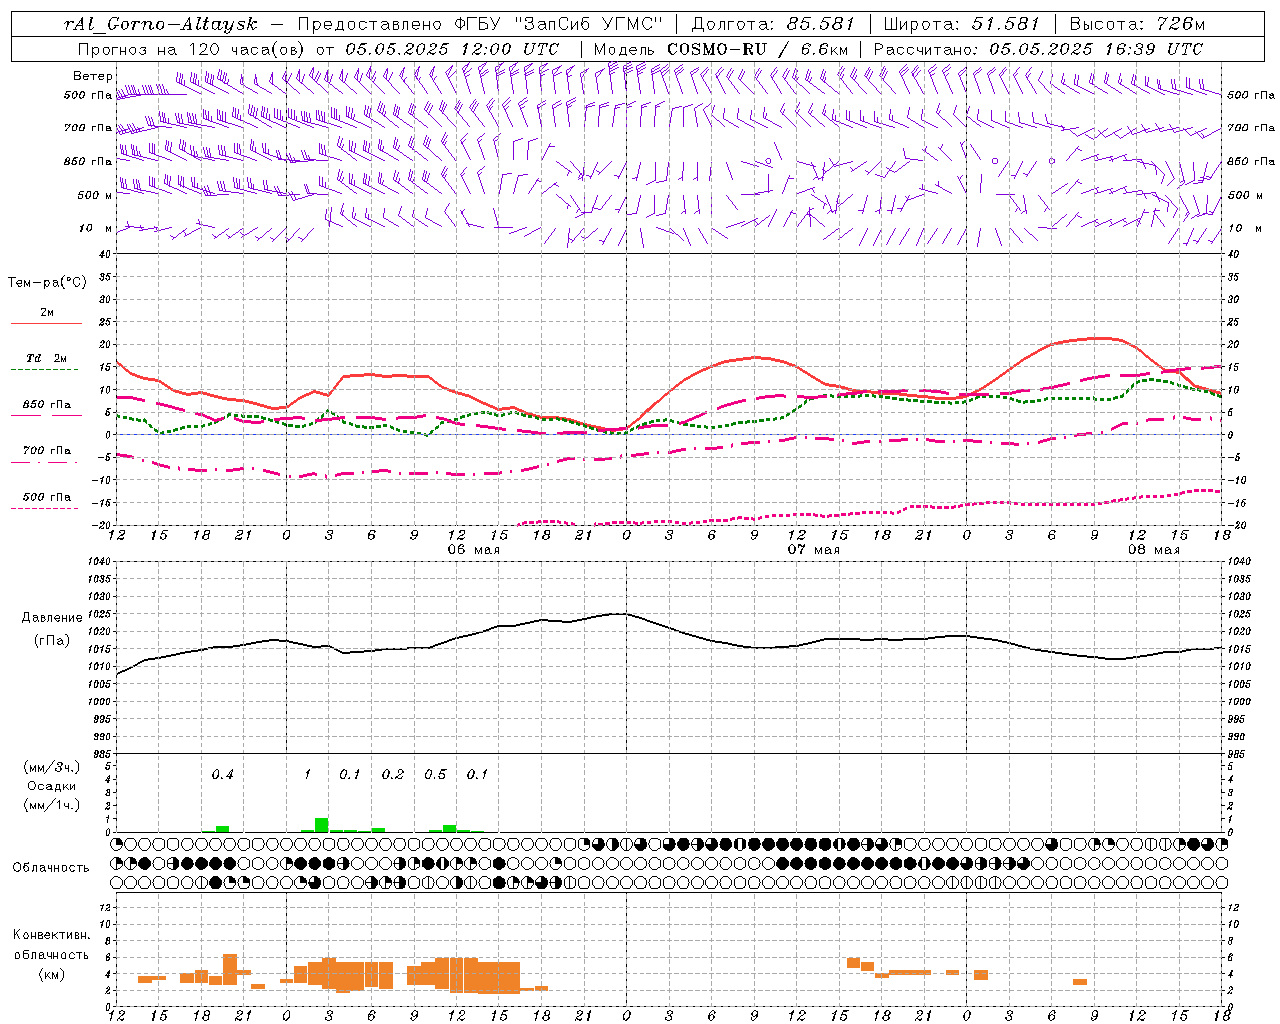Click the dotted line sample under 500 гПа legend
The image size is (1280, 1024).
tap(44, 508)
